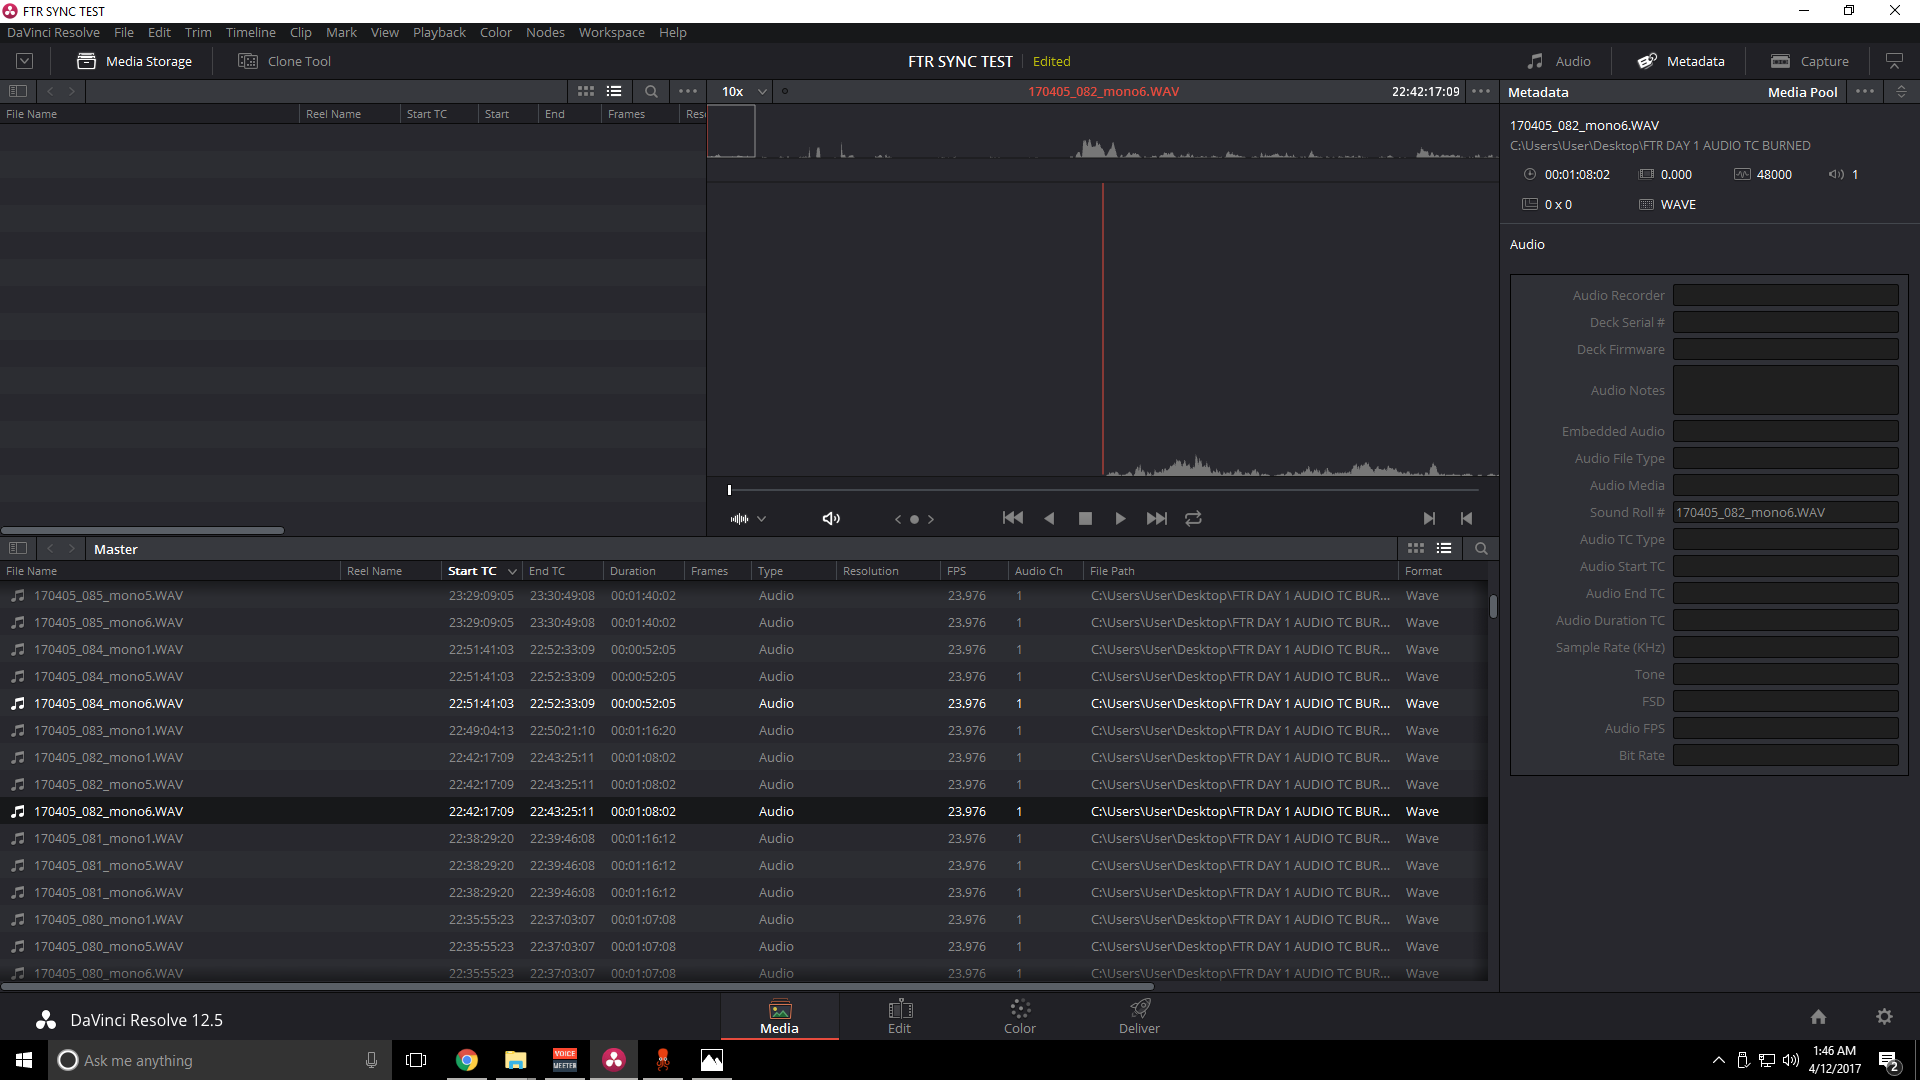Click the Duration column header
1920x1080 pixels.
pos(644,571)
